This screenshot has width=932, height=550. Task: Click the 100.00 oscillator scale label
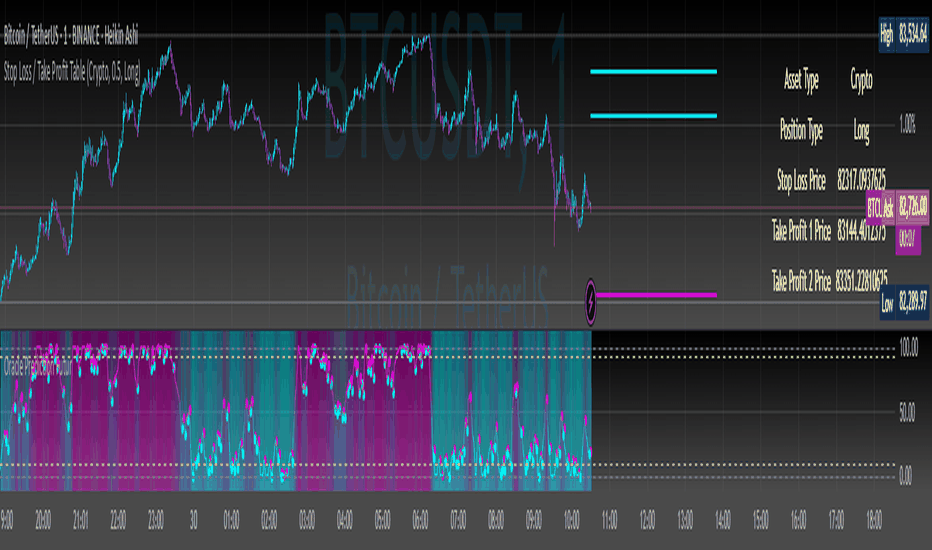point(909,348)
